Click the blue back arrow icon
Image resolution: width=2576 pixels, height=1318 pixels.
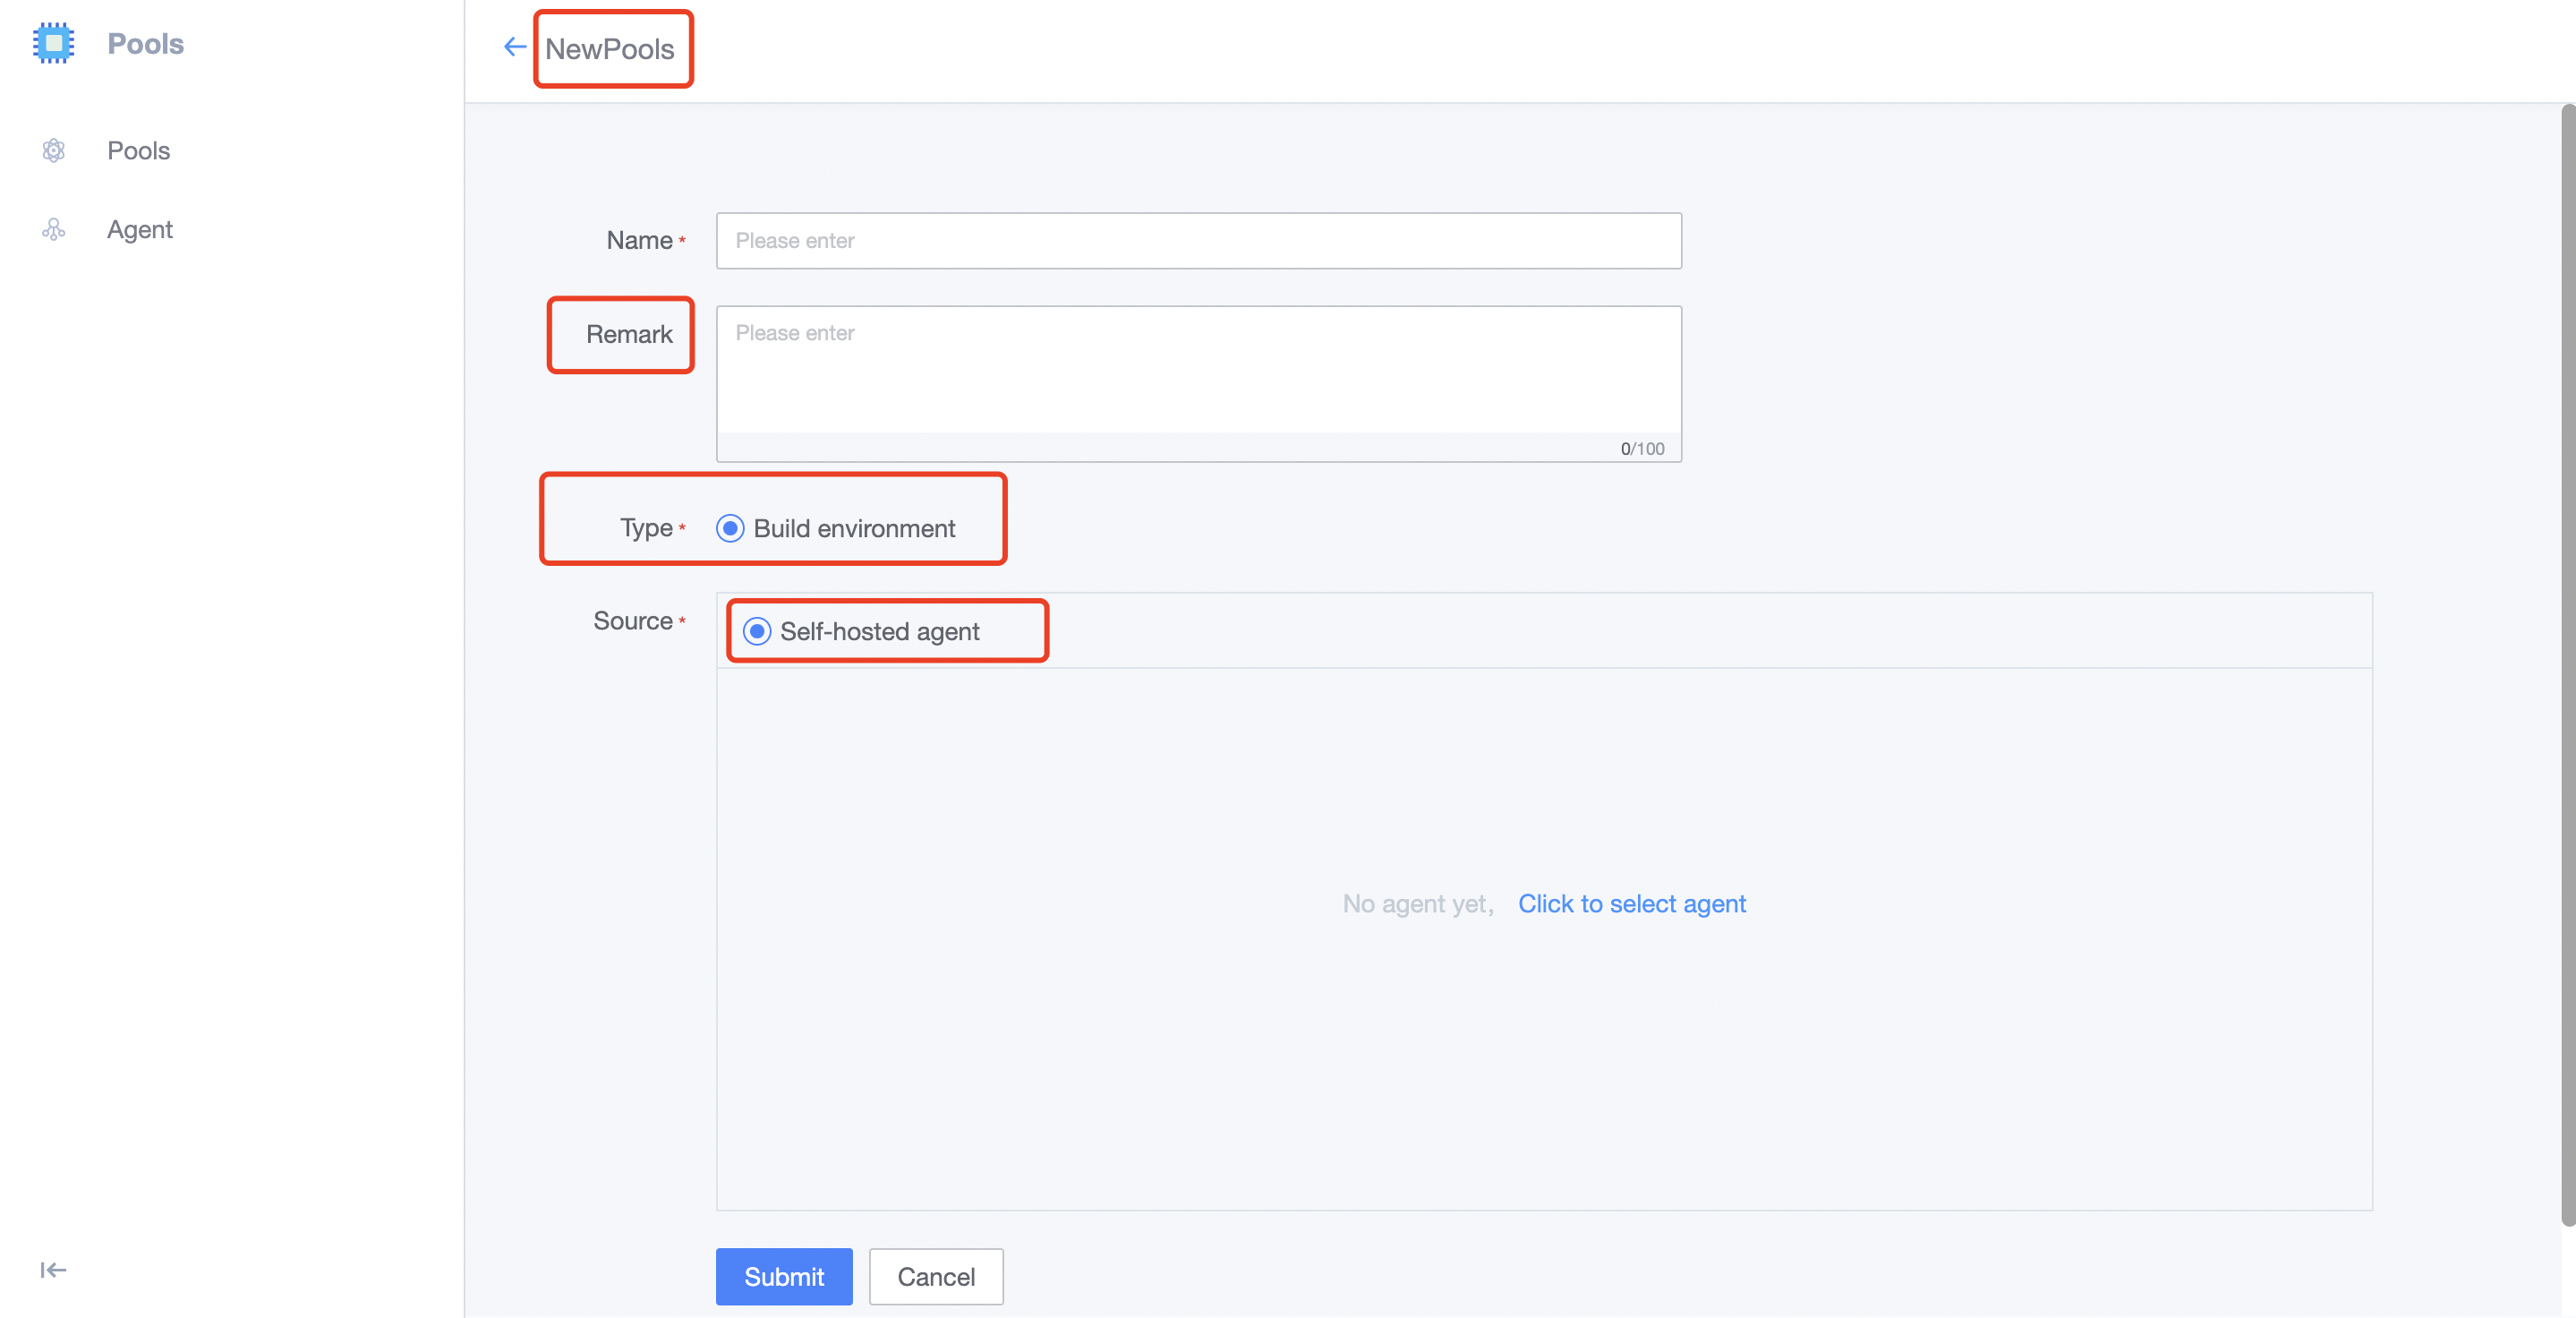514,47
